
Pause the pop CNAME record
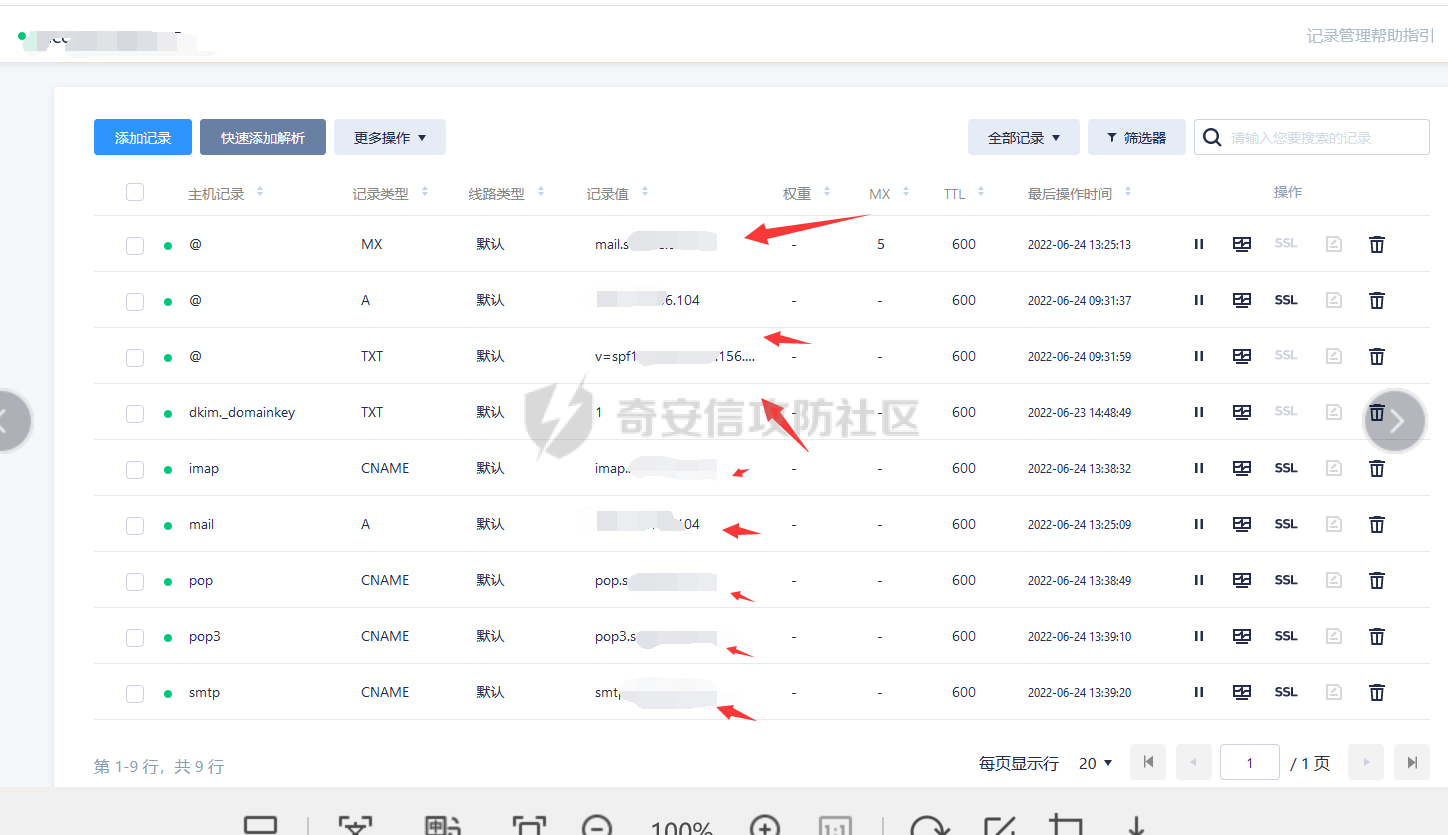[x=1198, y=580]
